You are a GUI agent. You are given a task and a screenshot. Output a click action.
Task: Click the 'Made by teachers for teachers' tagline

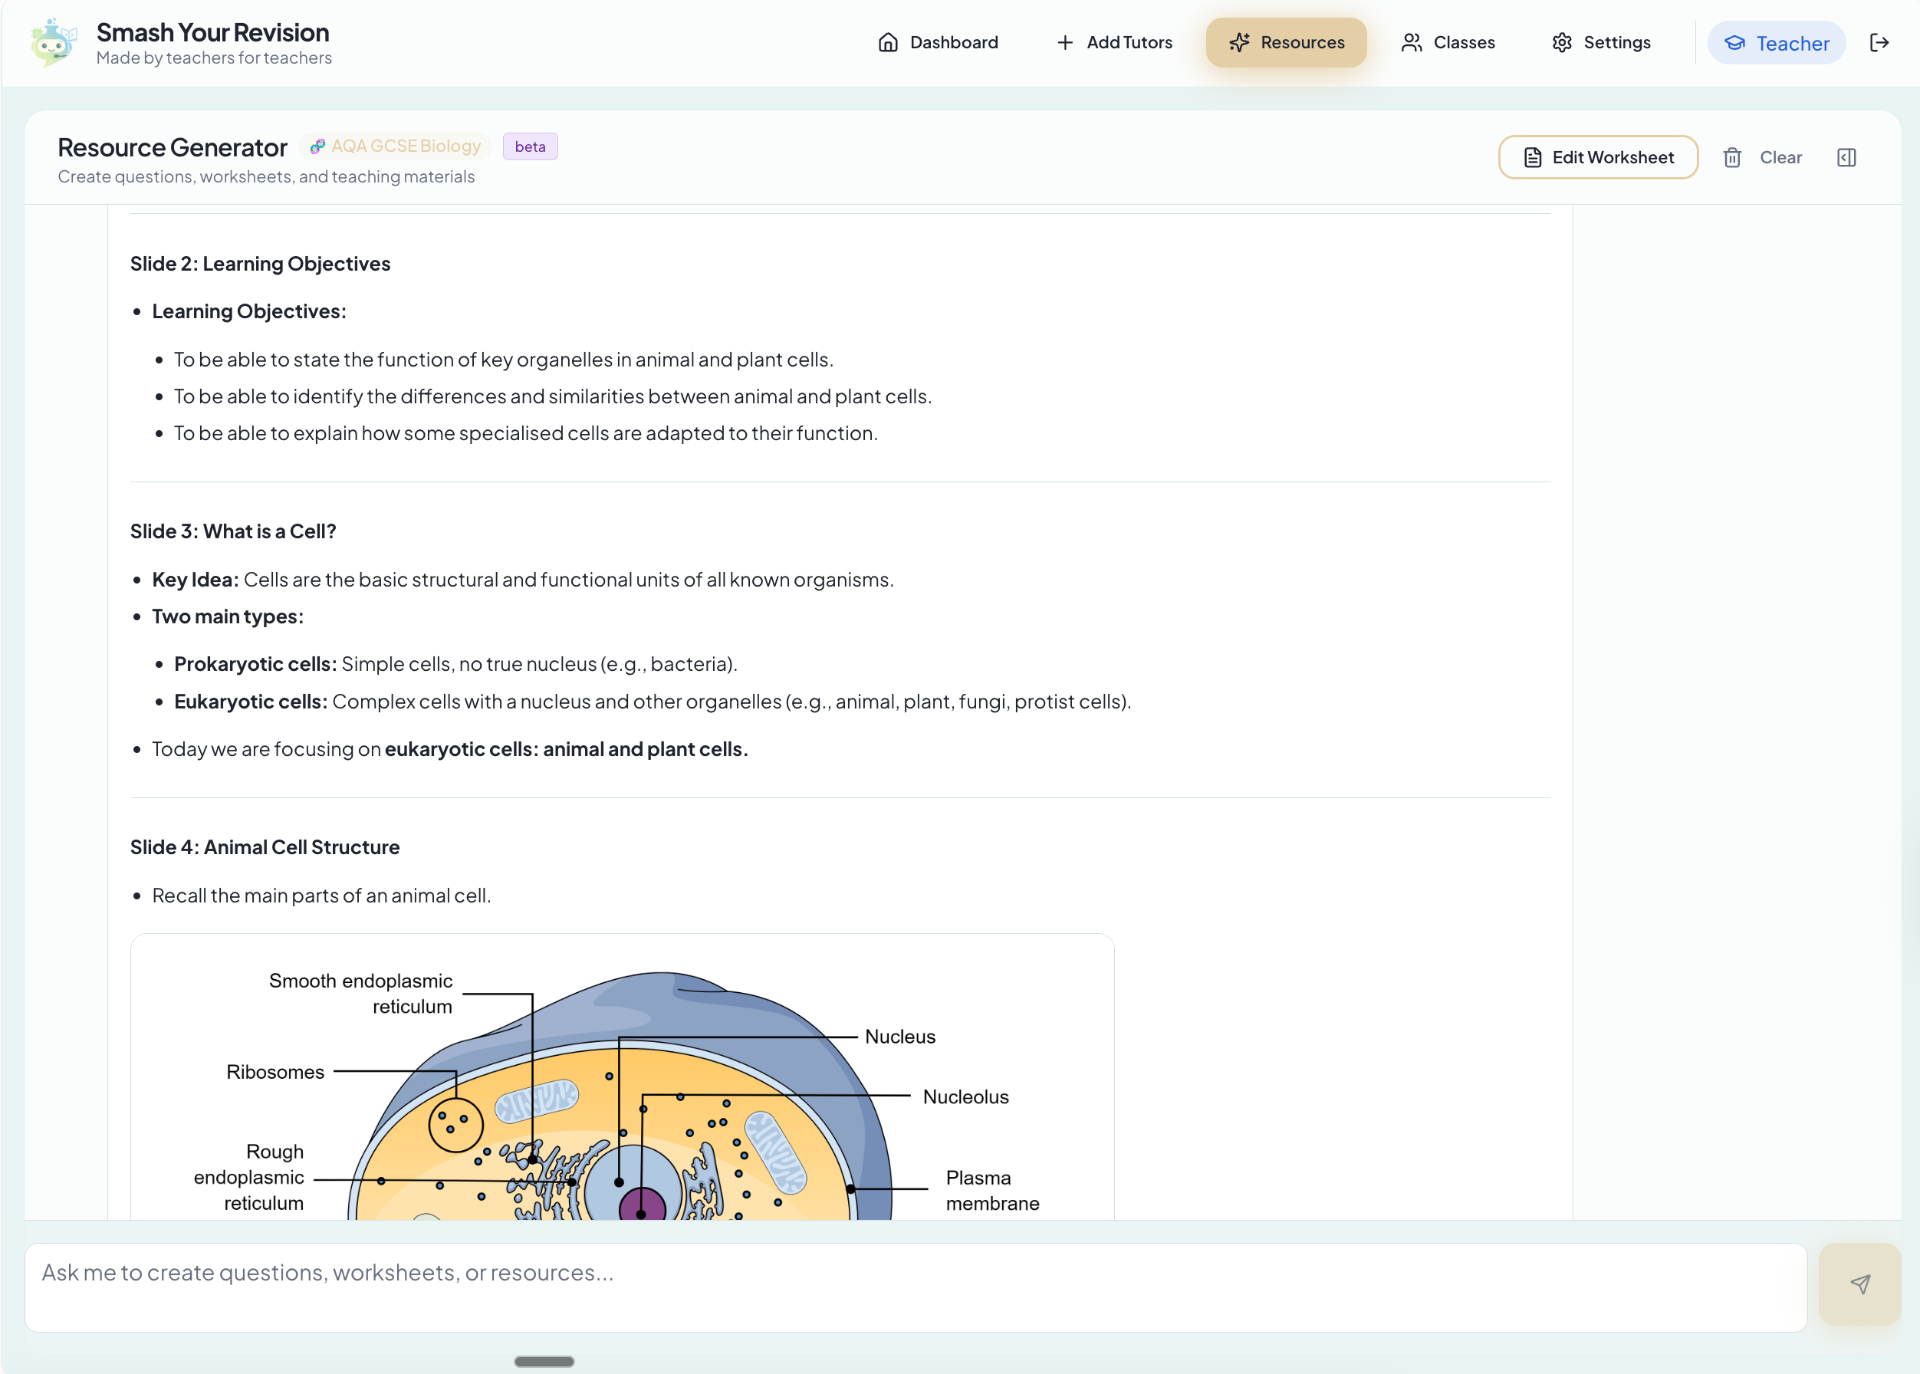[214, 58]
